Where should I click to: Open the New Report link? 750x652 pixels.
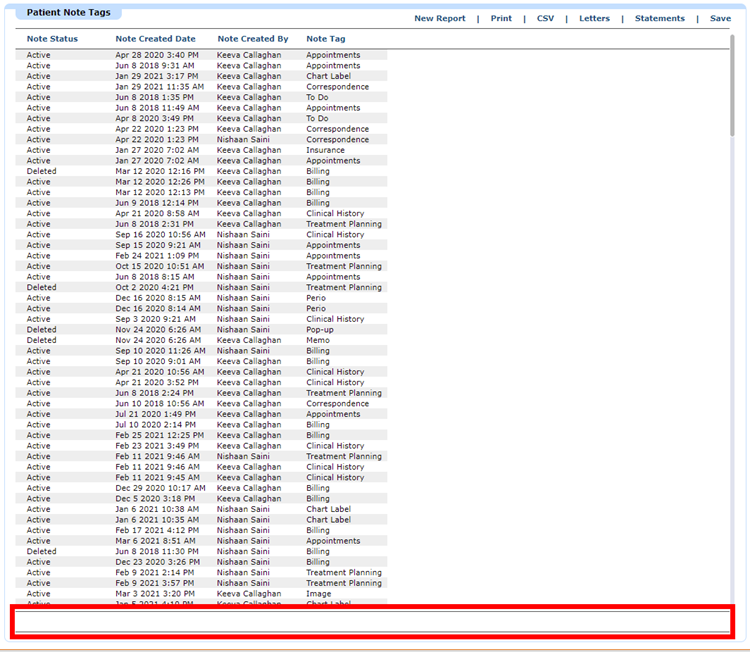440,18
